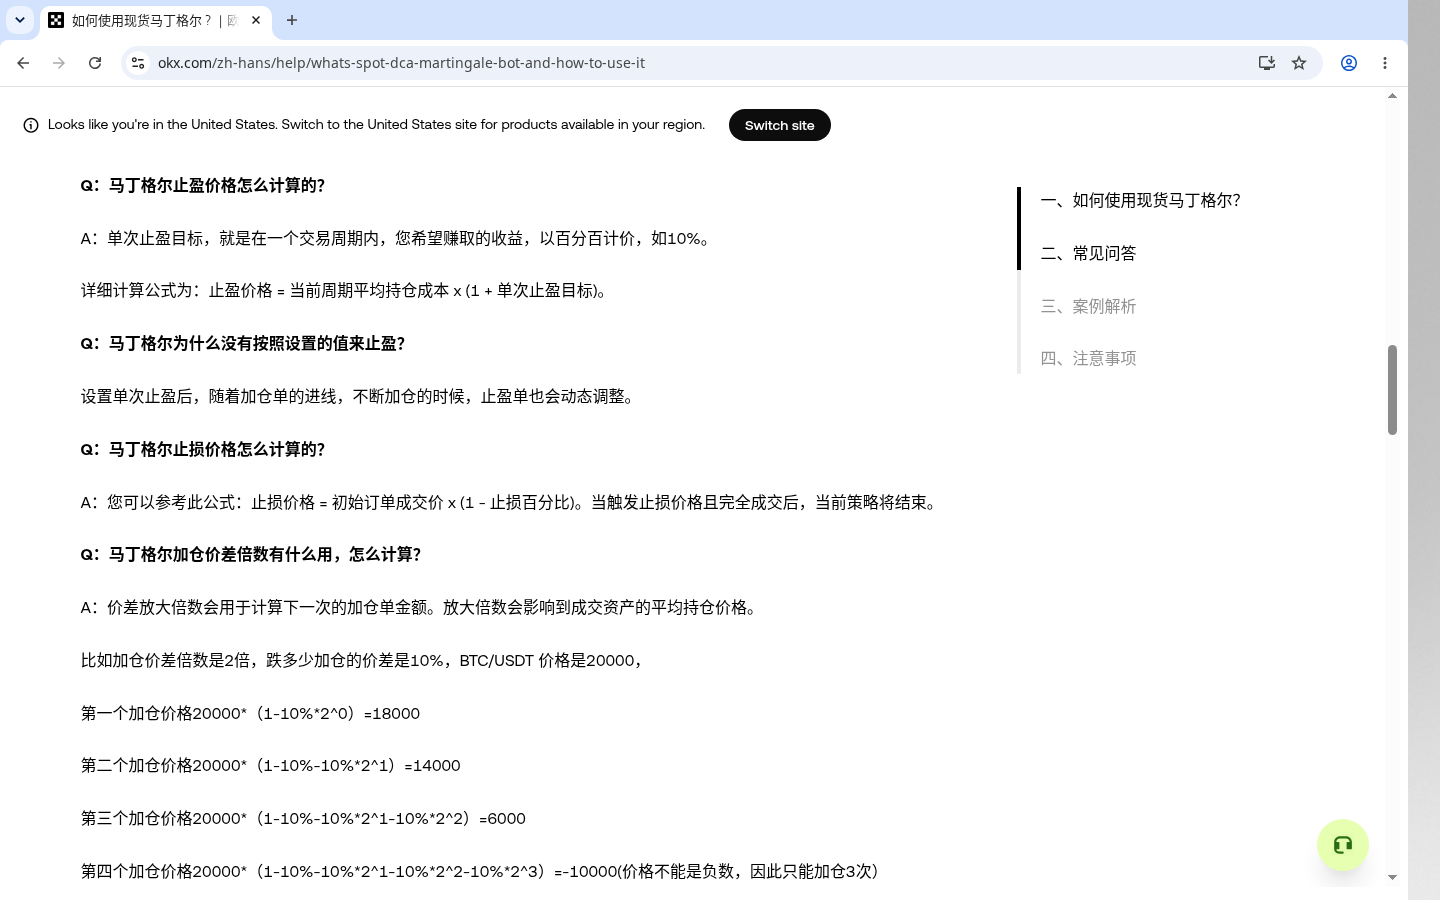
Task: Select the 如何使用现货马丁格尔 browser tab
Action: point(155,20)
